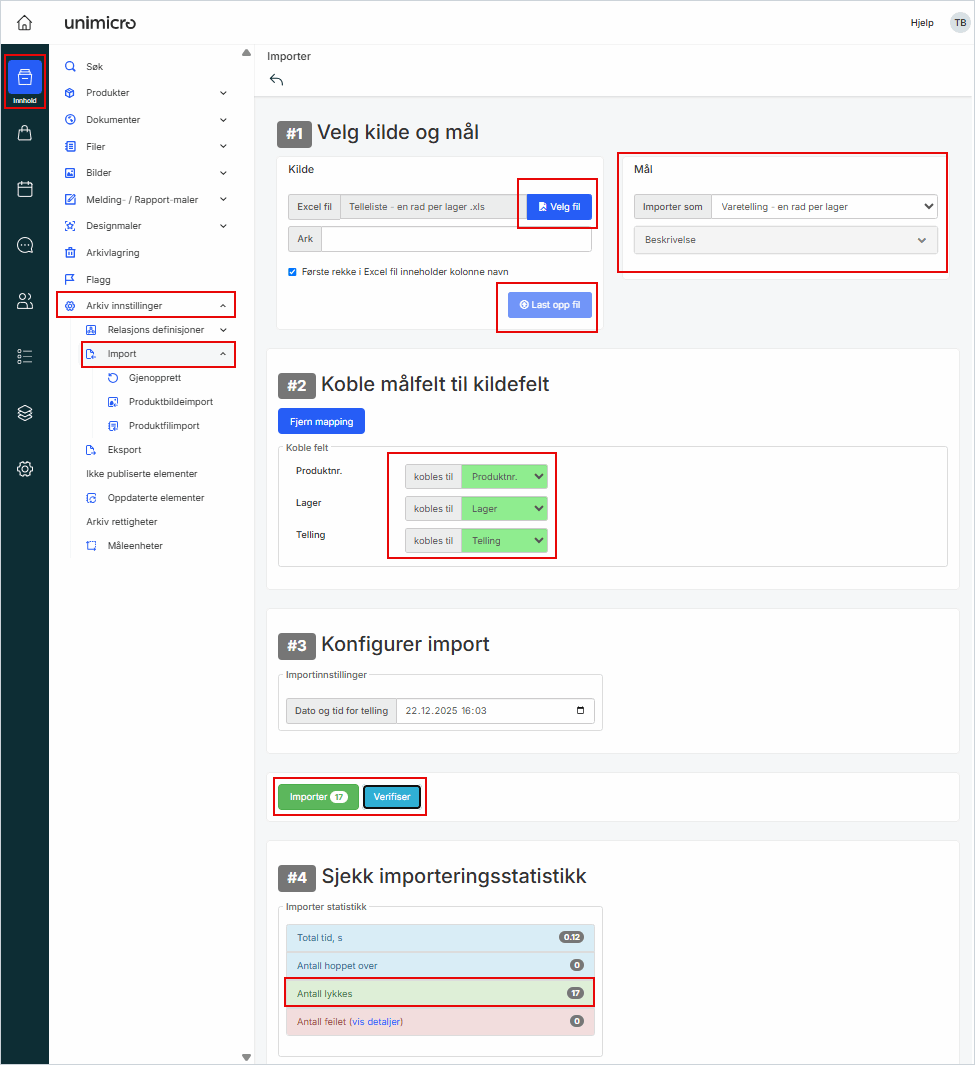Click the settings gear at the sidebar bottom
Screen dimensions: 975x1065
click(x=24, y=469)
